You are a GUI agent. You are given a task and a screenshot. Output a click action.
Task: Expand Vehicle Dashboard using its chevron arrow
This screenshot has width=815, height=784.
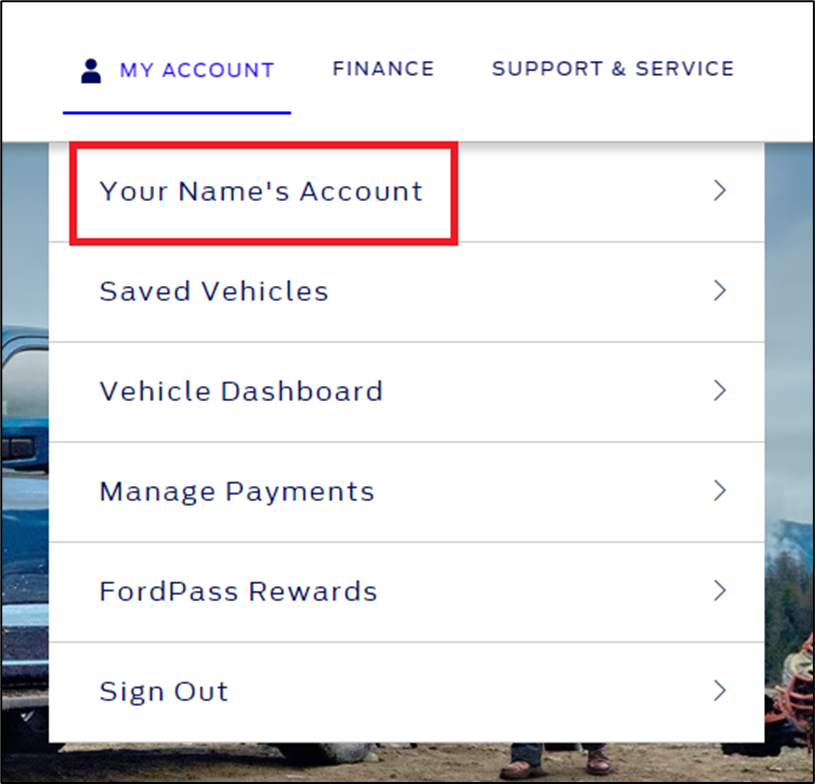(720, 391)
